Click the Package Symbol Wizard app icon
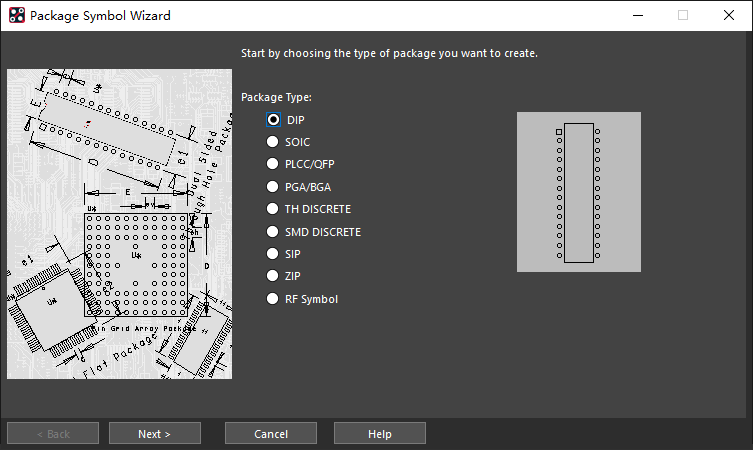Image resolution: width=753 pixels, height=450 pixels. (x=16, y=16)
